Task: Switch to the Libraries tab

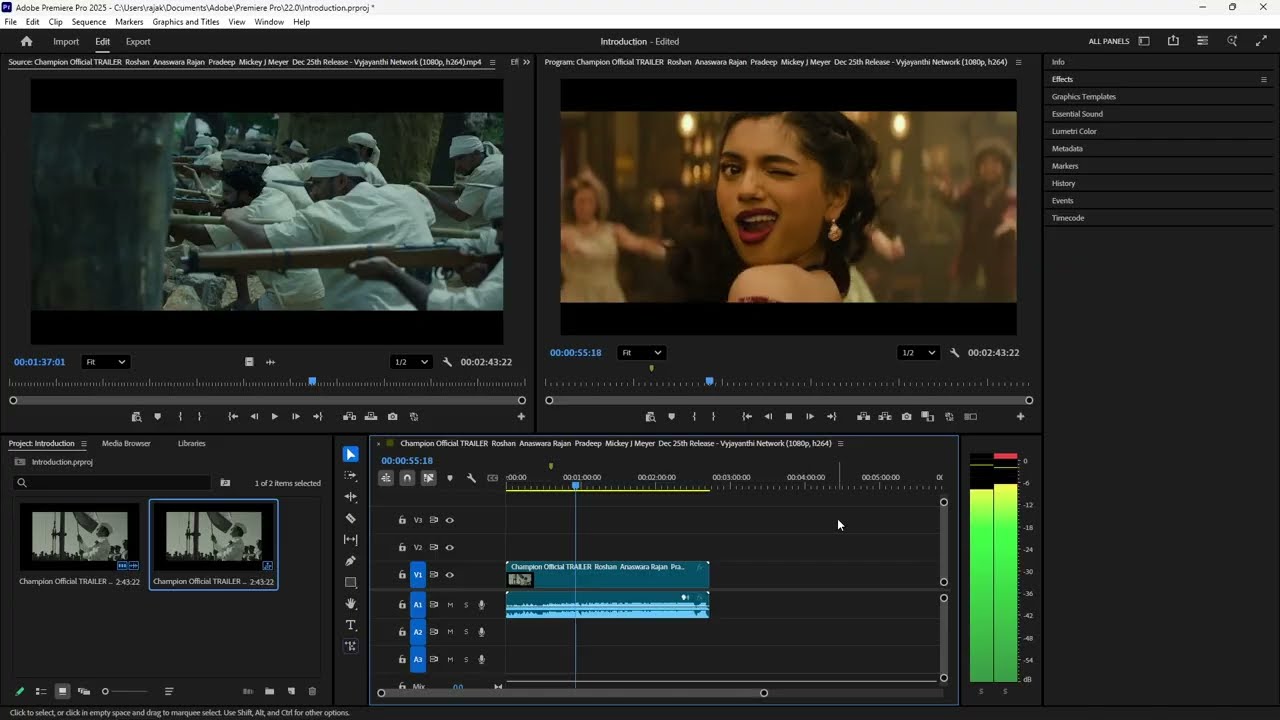Action: (191, 443)
